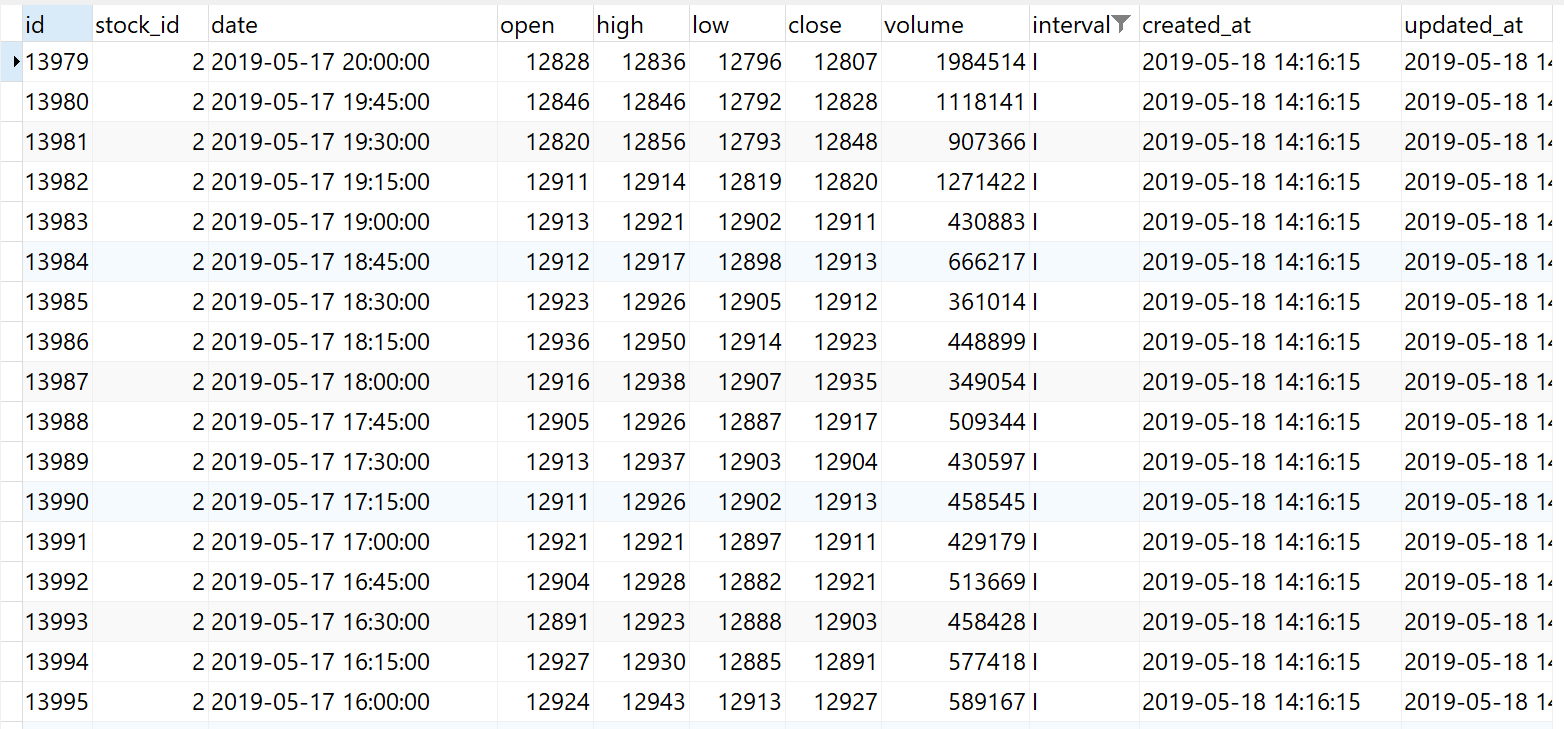Select the id cell 13994
The height and width of the screenshot is (729, 1564).
[x=57, y=662]
